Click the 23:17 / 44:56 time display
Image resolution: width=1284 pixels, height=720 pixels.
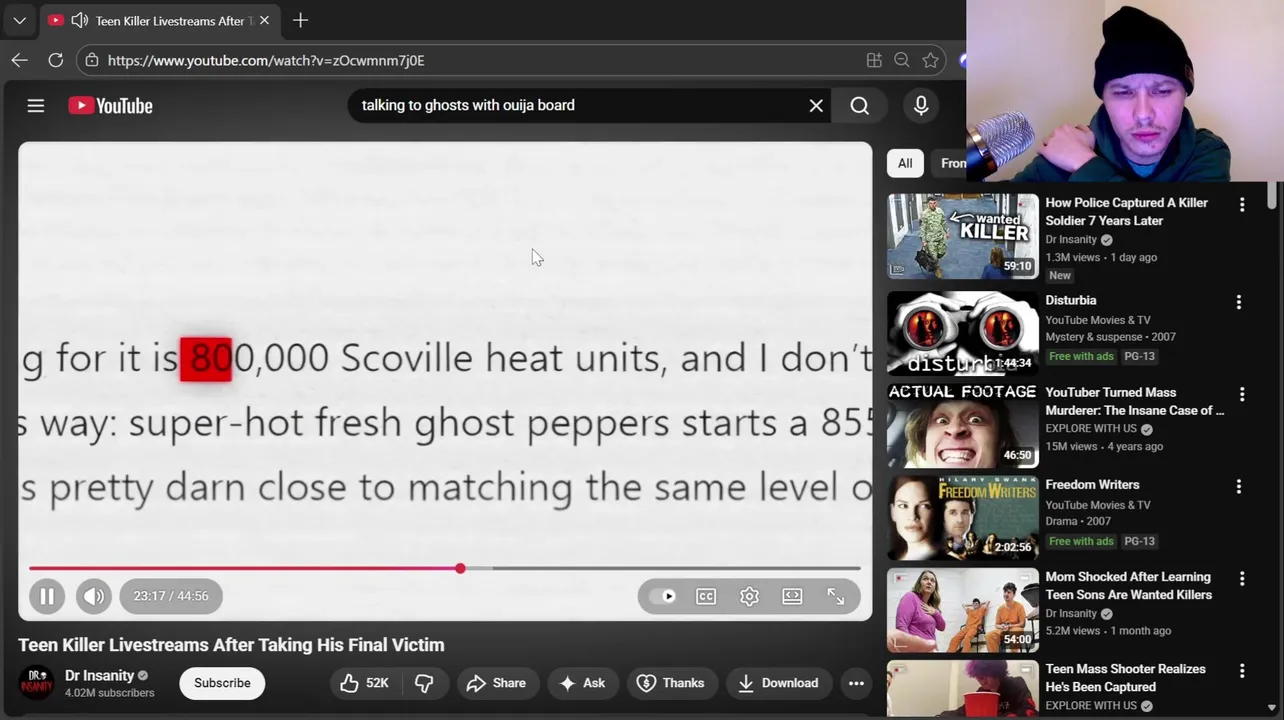pos(171,596)
